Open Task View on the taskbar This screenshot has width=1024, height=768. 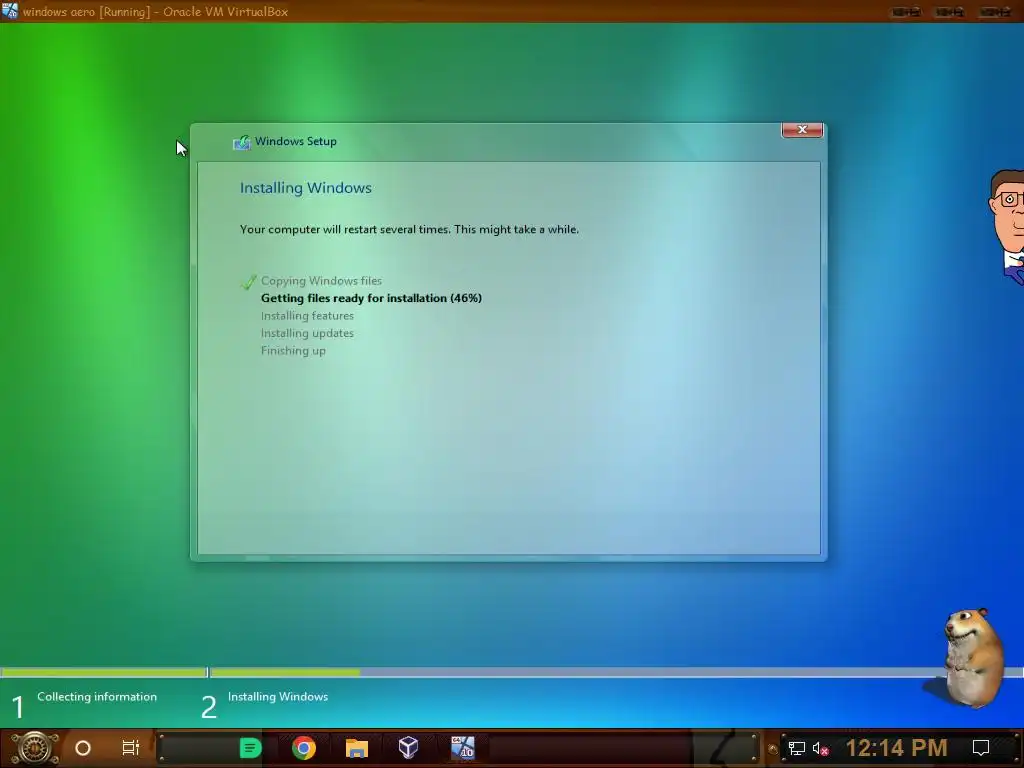tap(131, 748)
